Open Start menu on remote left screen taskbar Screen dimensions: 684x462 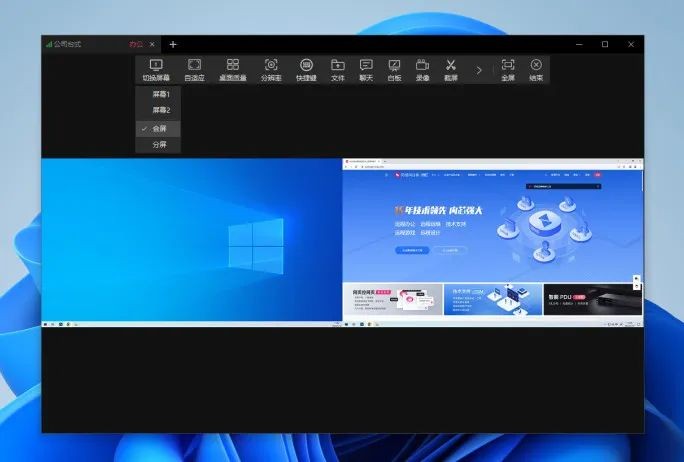point(45,324)
